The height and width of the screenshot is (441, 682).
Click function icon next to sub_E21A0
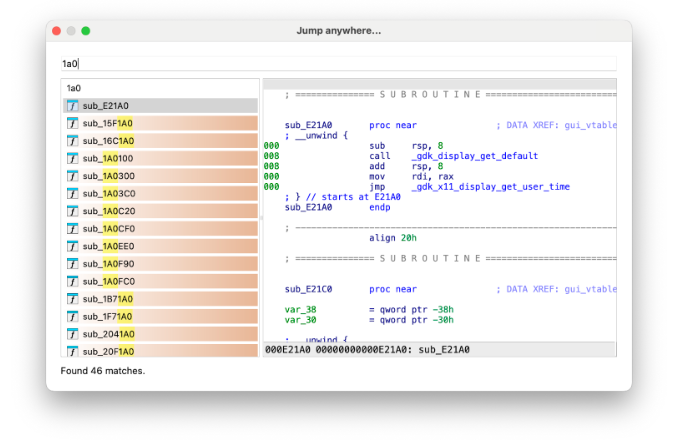pyautogui.click(x=73, y=106)
